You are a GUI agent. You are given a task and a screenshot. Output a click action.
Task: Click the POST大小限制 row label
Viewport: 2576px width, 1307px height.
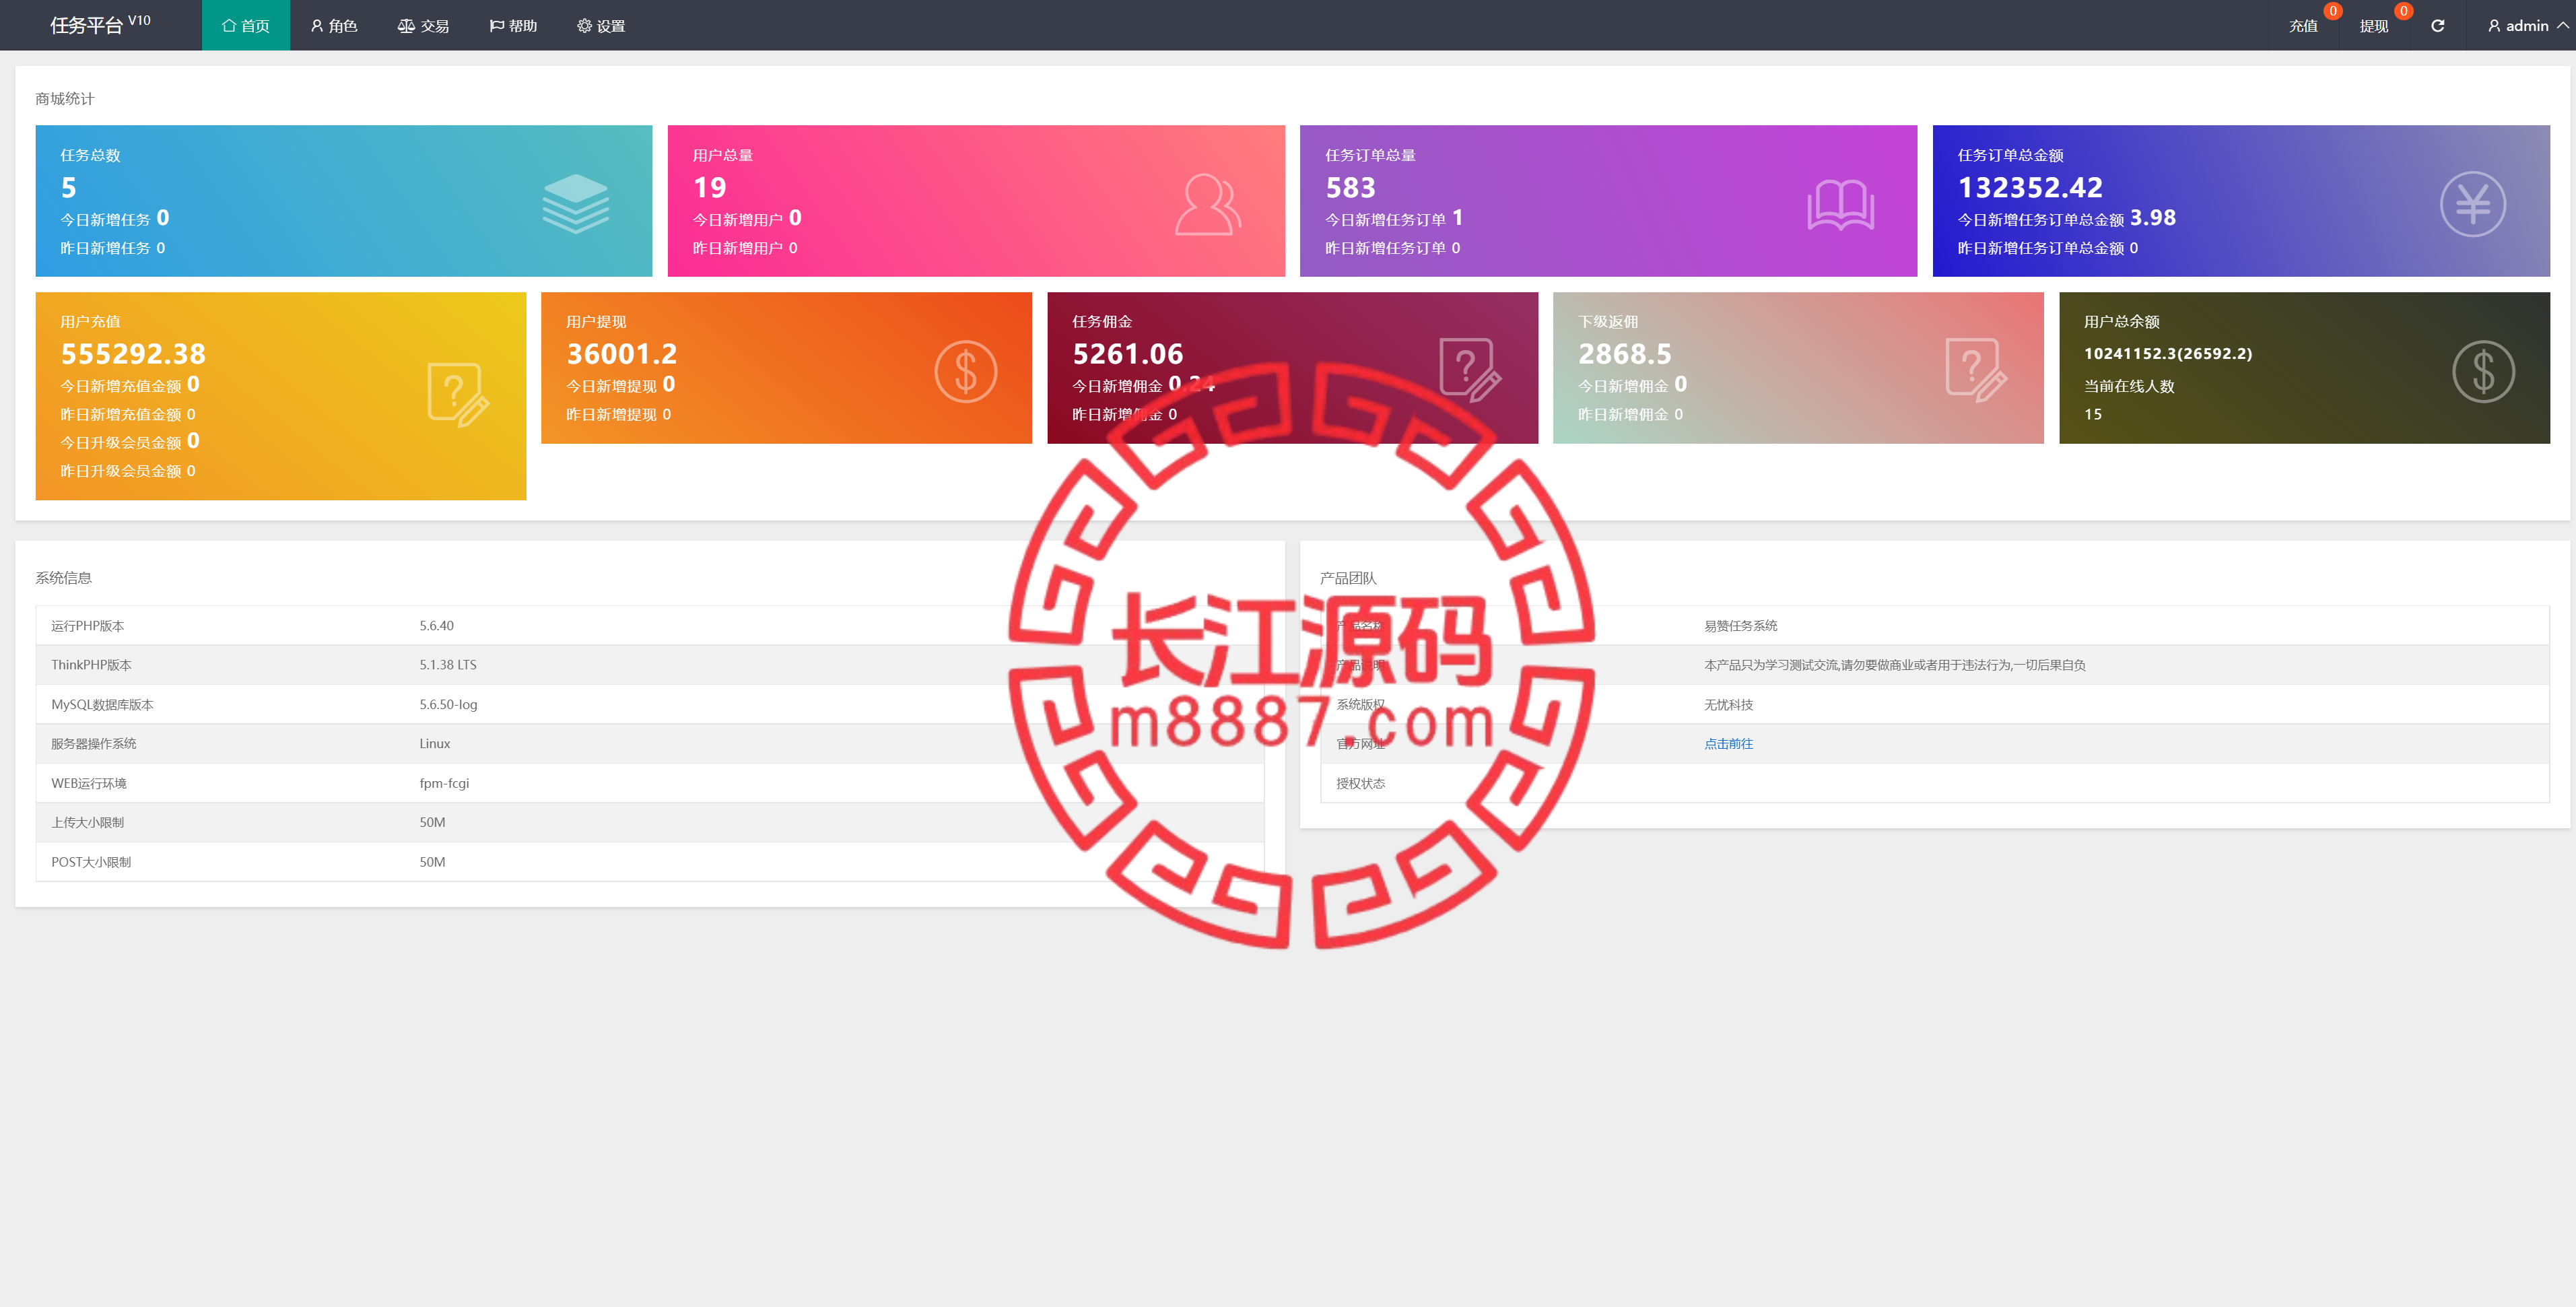(91, 862)
